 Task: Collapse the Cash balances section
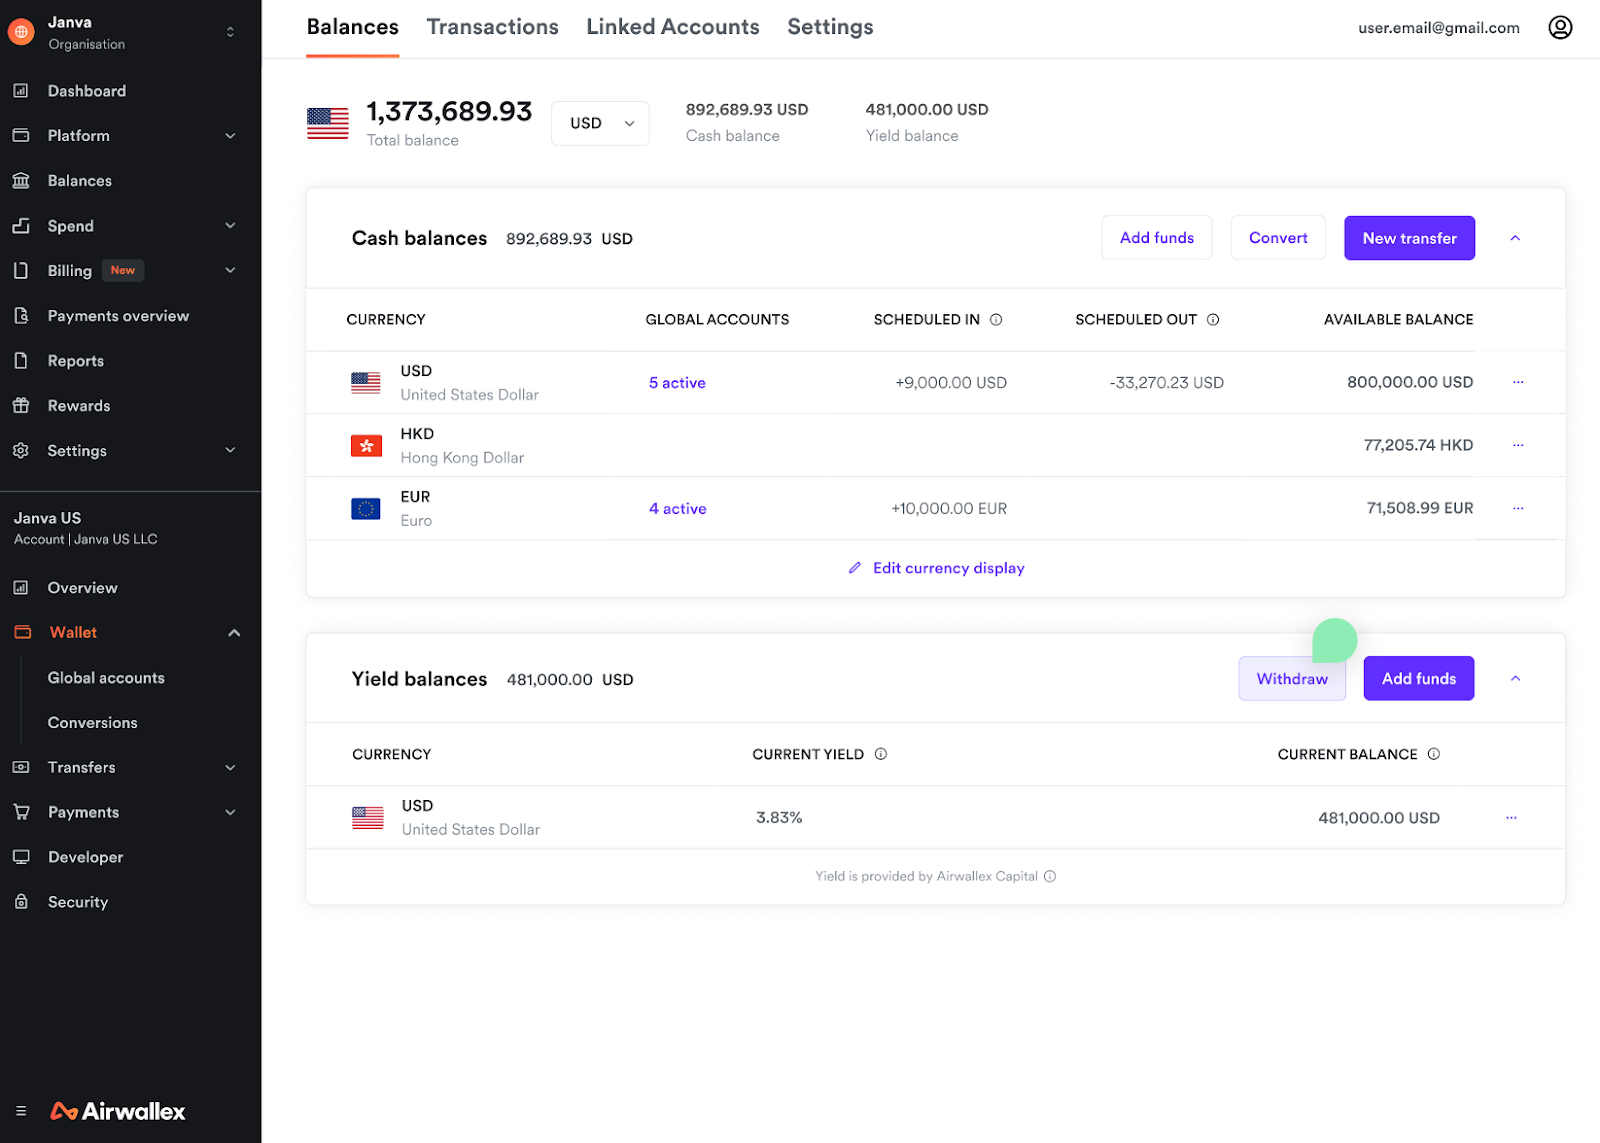point(1515,238)
